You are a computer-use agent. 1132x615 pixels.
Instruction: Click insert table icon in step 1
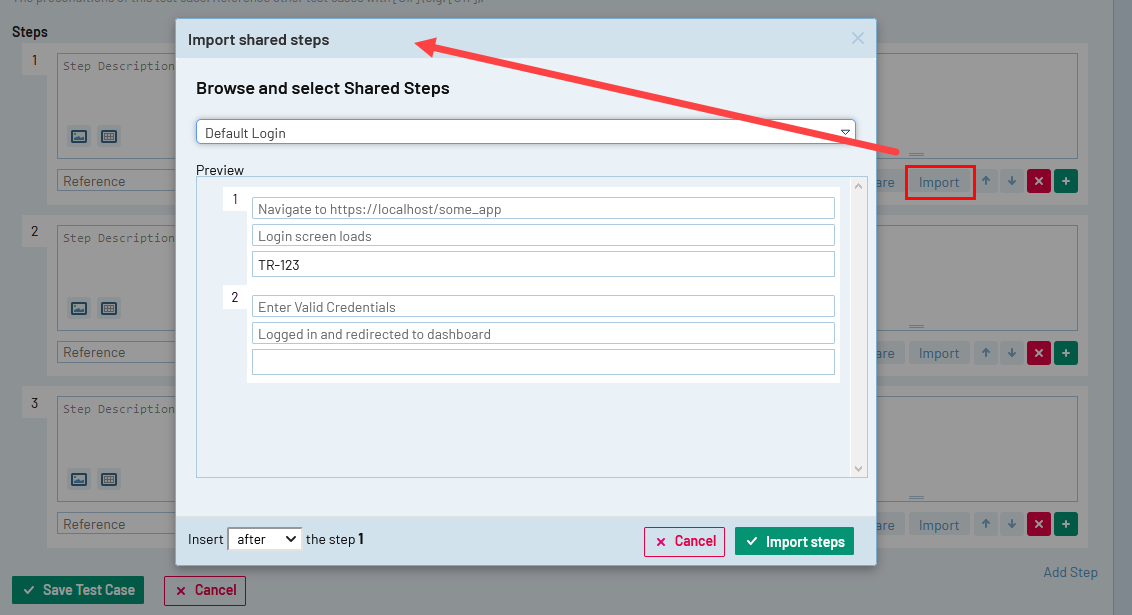pos(109,136)
